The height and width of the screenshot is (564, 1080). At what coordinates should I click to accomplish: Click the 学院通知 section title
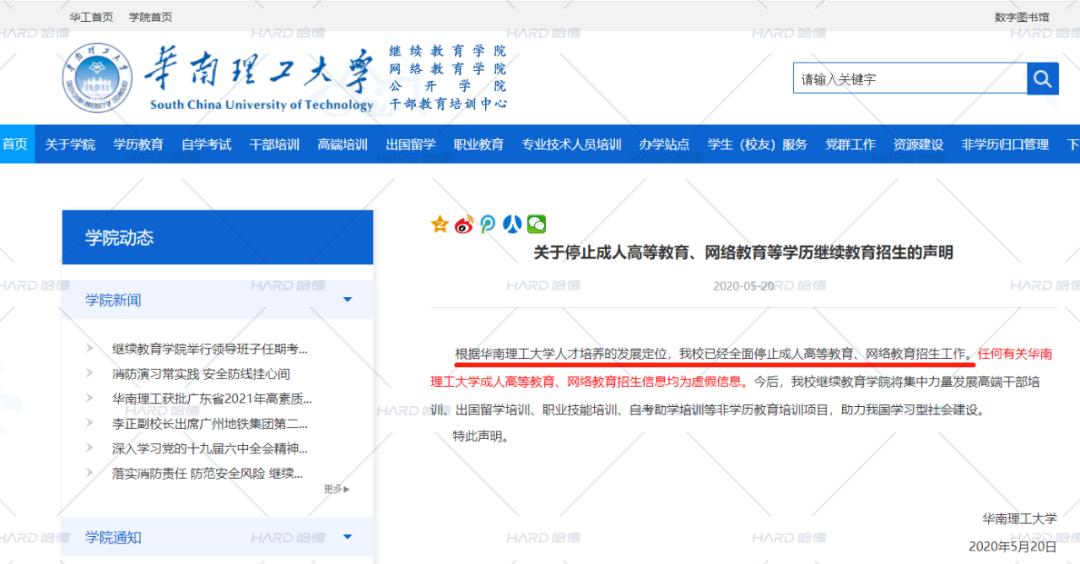tap(113, 536)
